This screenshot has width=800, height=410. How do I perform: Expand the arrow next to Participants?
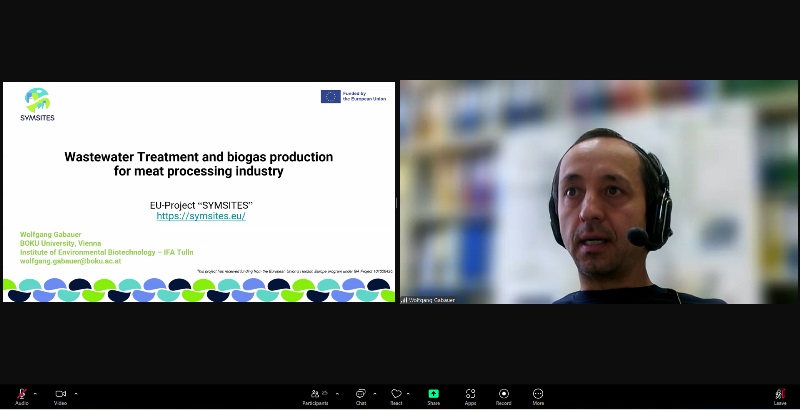(337, 394)
